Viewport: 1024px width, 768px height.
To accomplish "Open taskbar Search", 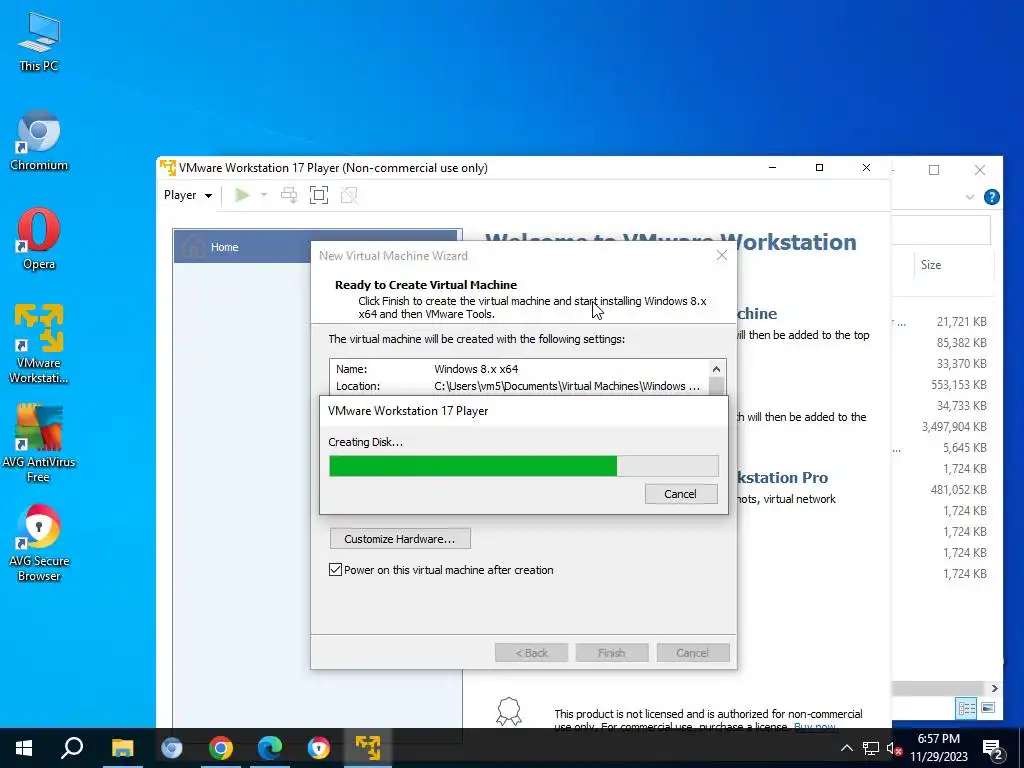I will click(72, 748).
